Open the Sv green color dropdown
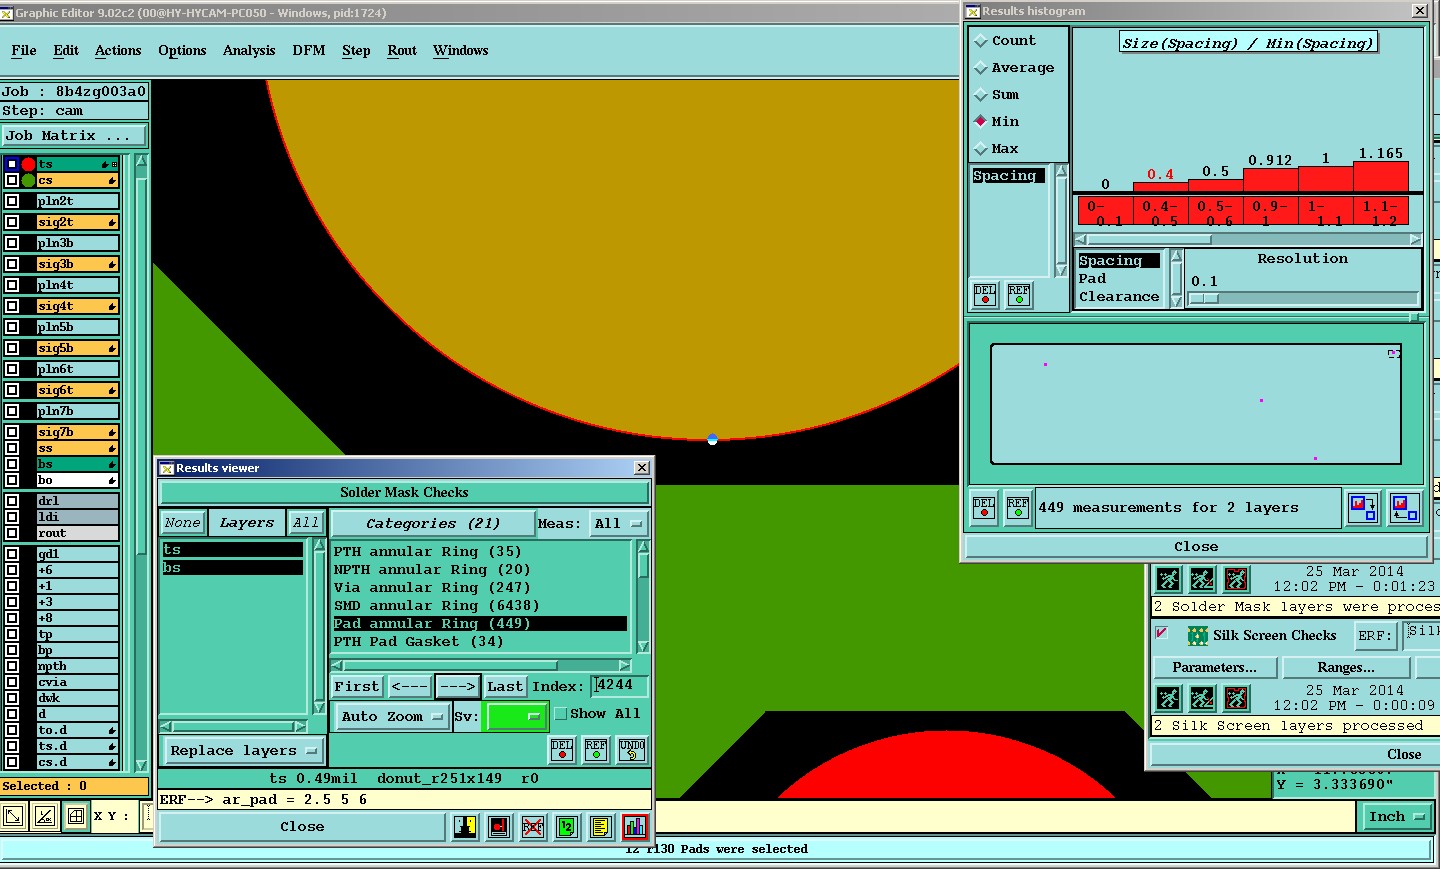 pos(515,716)
